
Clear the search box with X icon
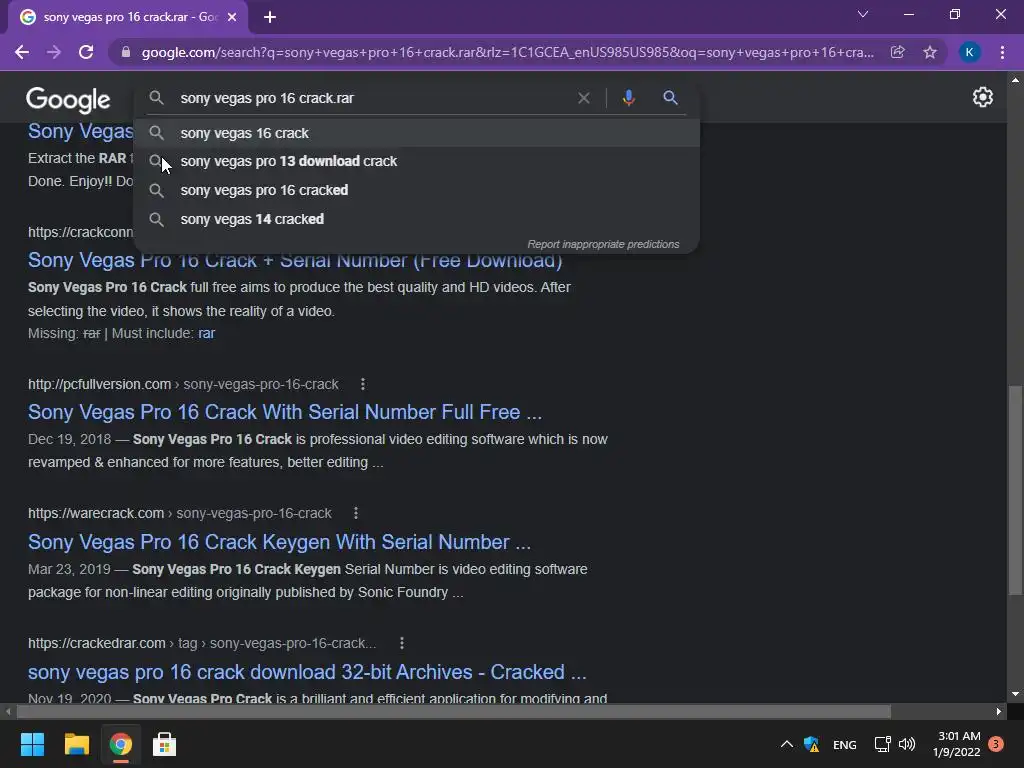pos(584,98)
